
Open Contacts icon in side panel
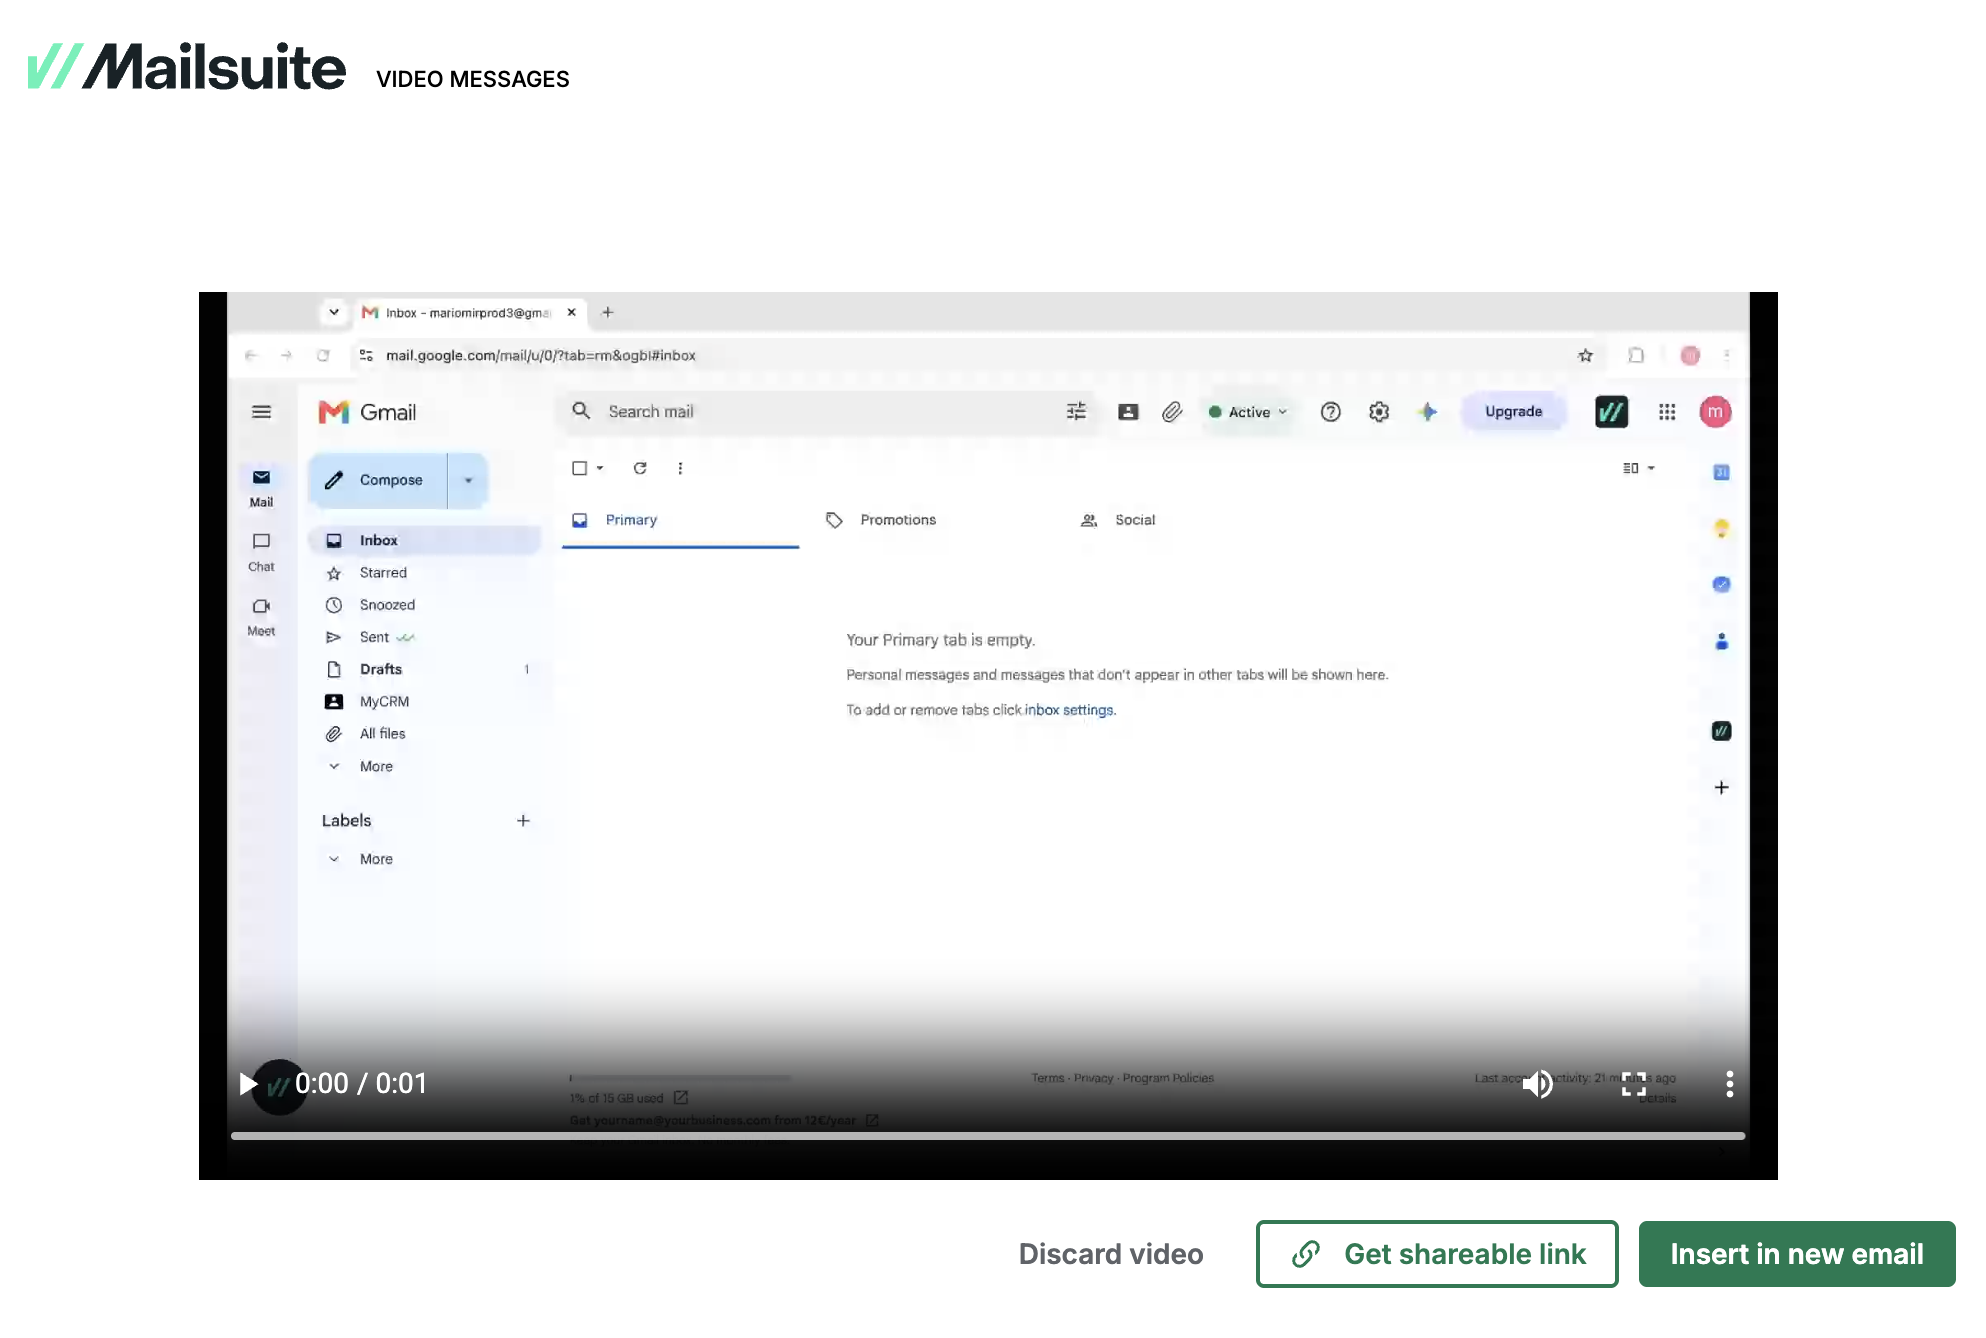[1721, 641]
